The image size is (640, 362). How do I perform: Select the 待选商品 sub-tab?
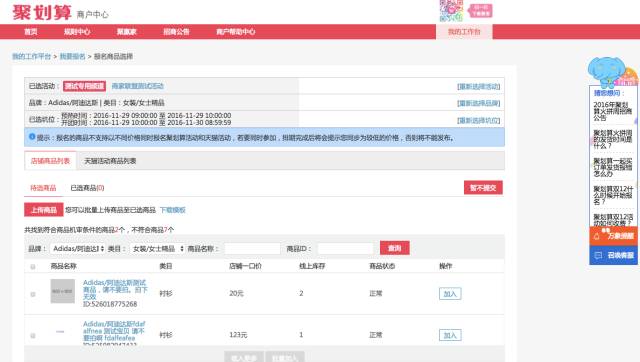pyautogui.click(x=43, y=188)
